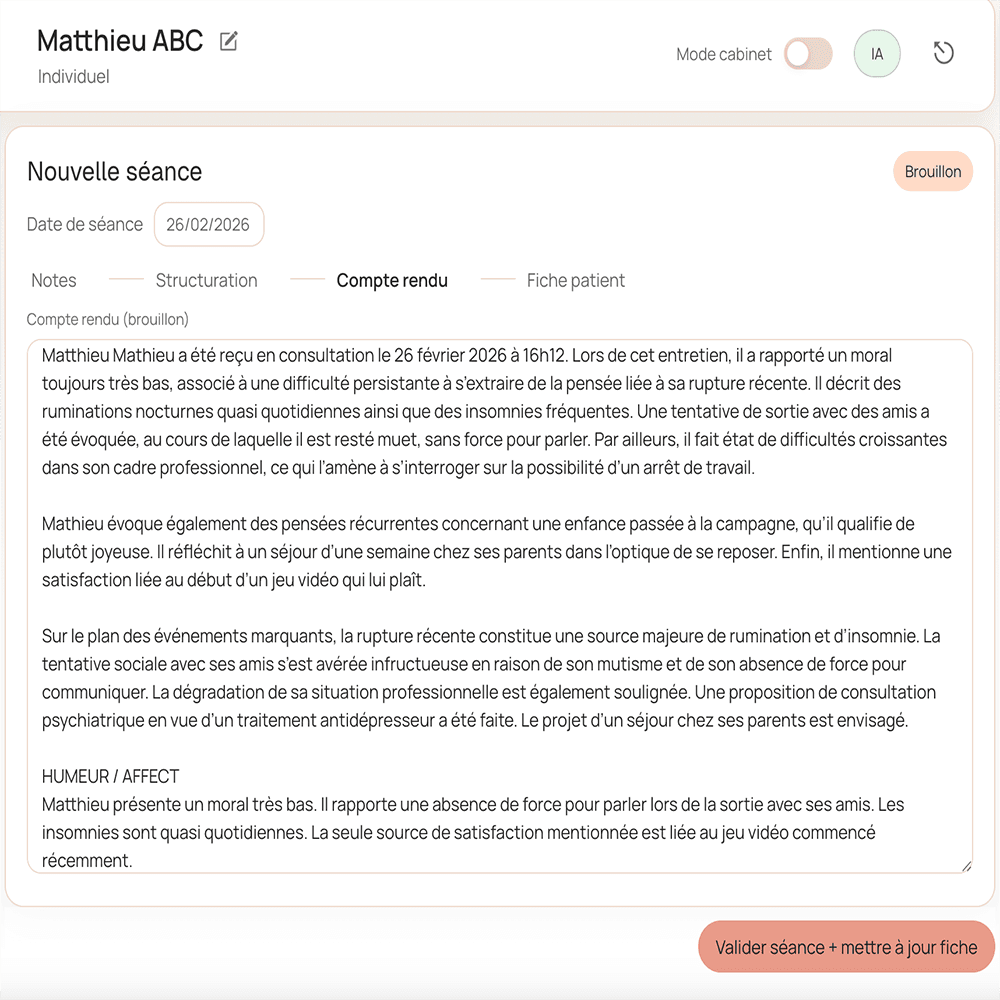Click the Mode cabinet label
The height and width of the screenshot is (1000, 1000).
pos(724,55)
